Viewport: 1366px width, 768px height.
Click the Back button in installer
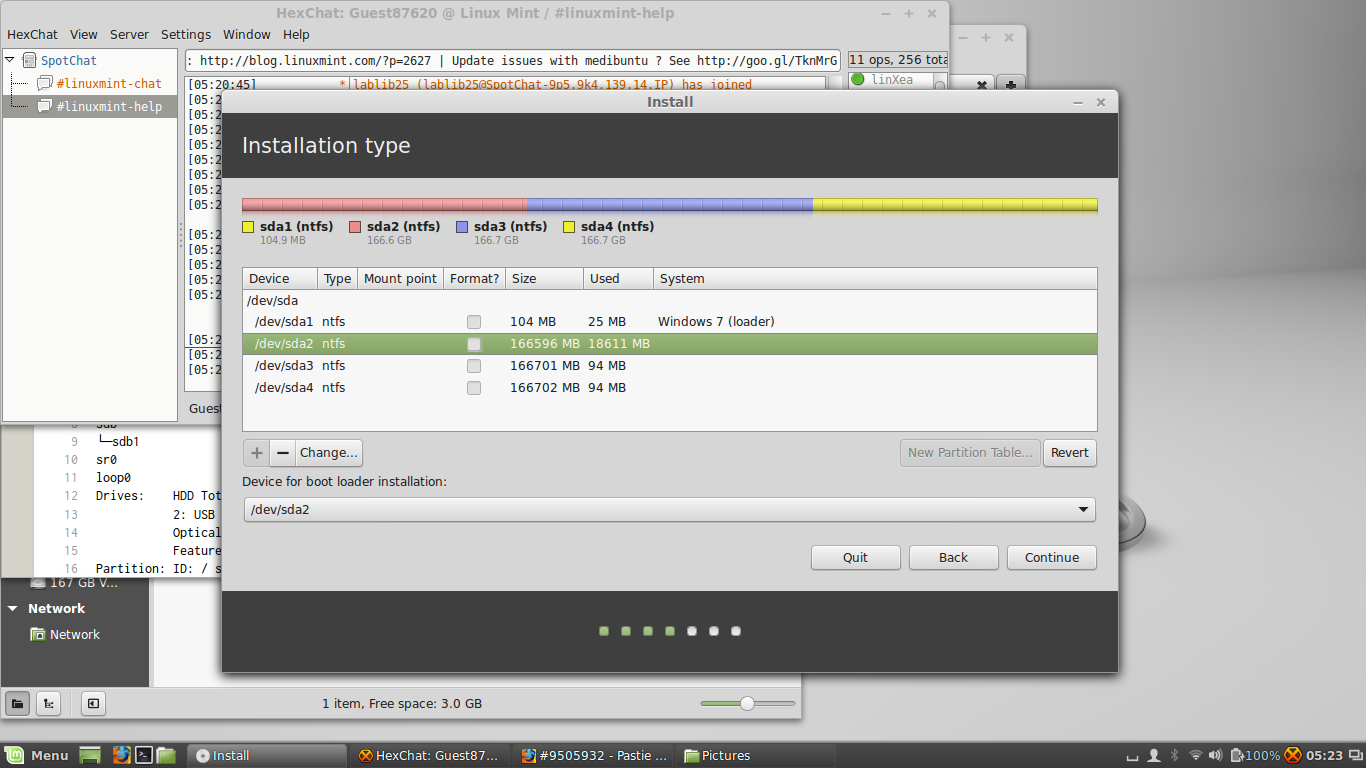pyautogui.click(x=954, y=558)
